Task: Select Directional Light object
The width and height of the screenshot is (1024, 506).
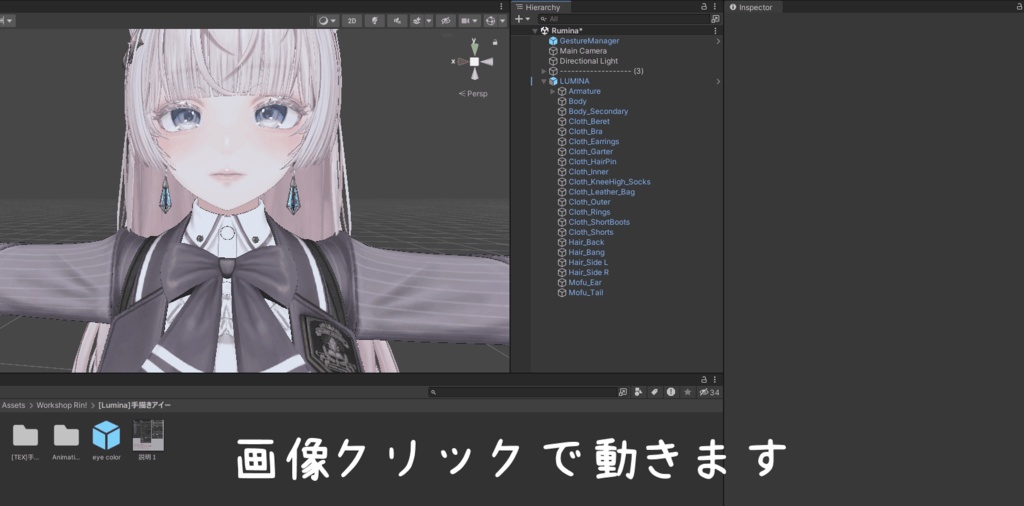Action: (588, 61)
